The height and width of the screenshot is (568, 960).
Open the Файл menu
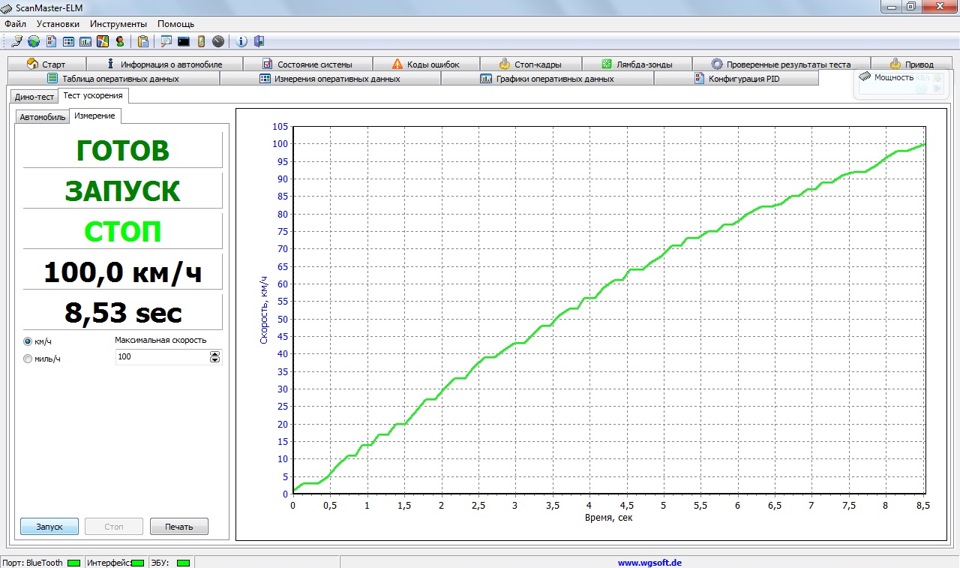(x=15, y=24)
